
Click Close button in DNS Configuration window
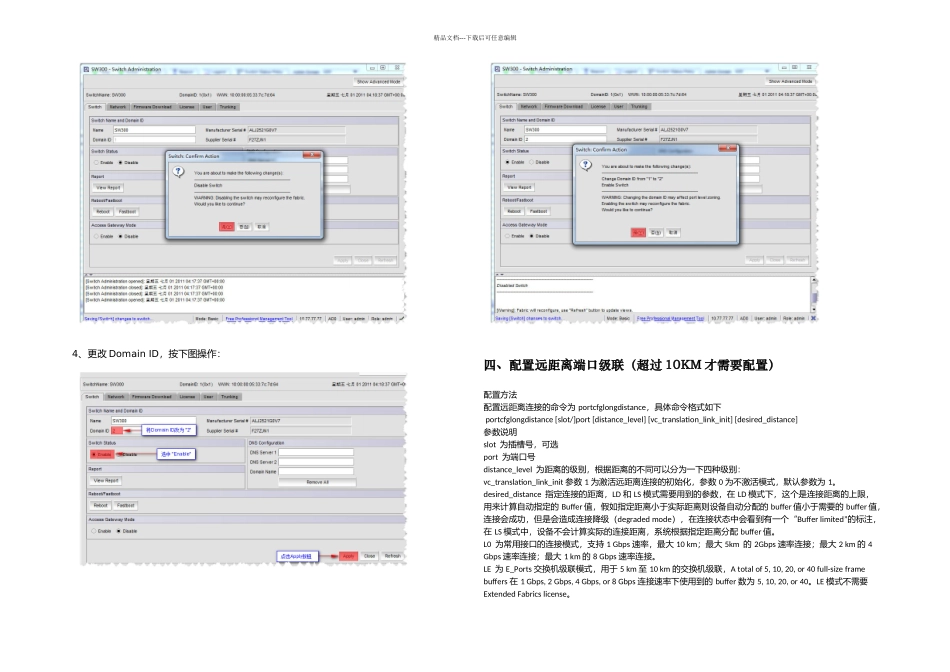coord(370,556)
